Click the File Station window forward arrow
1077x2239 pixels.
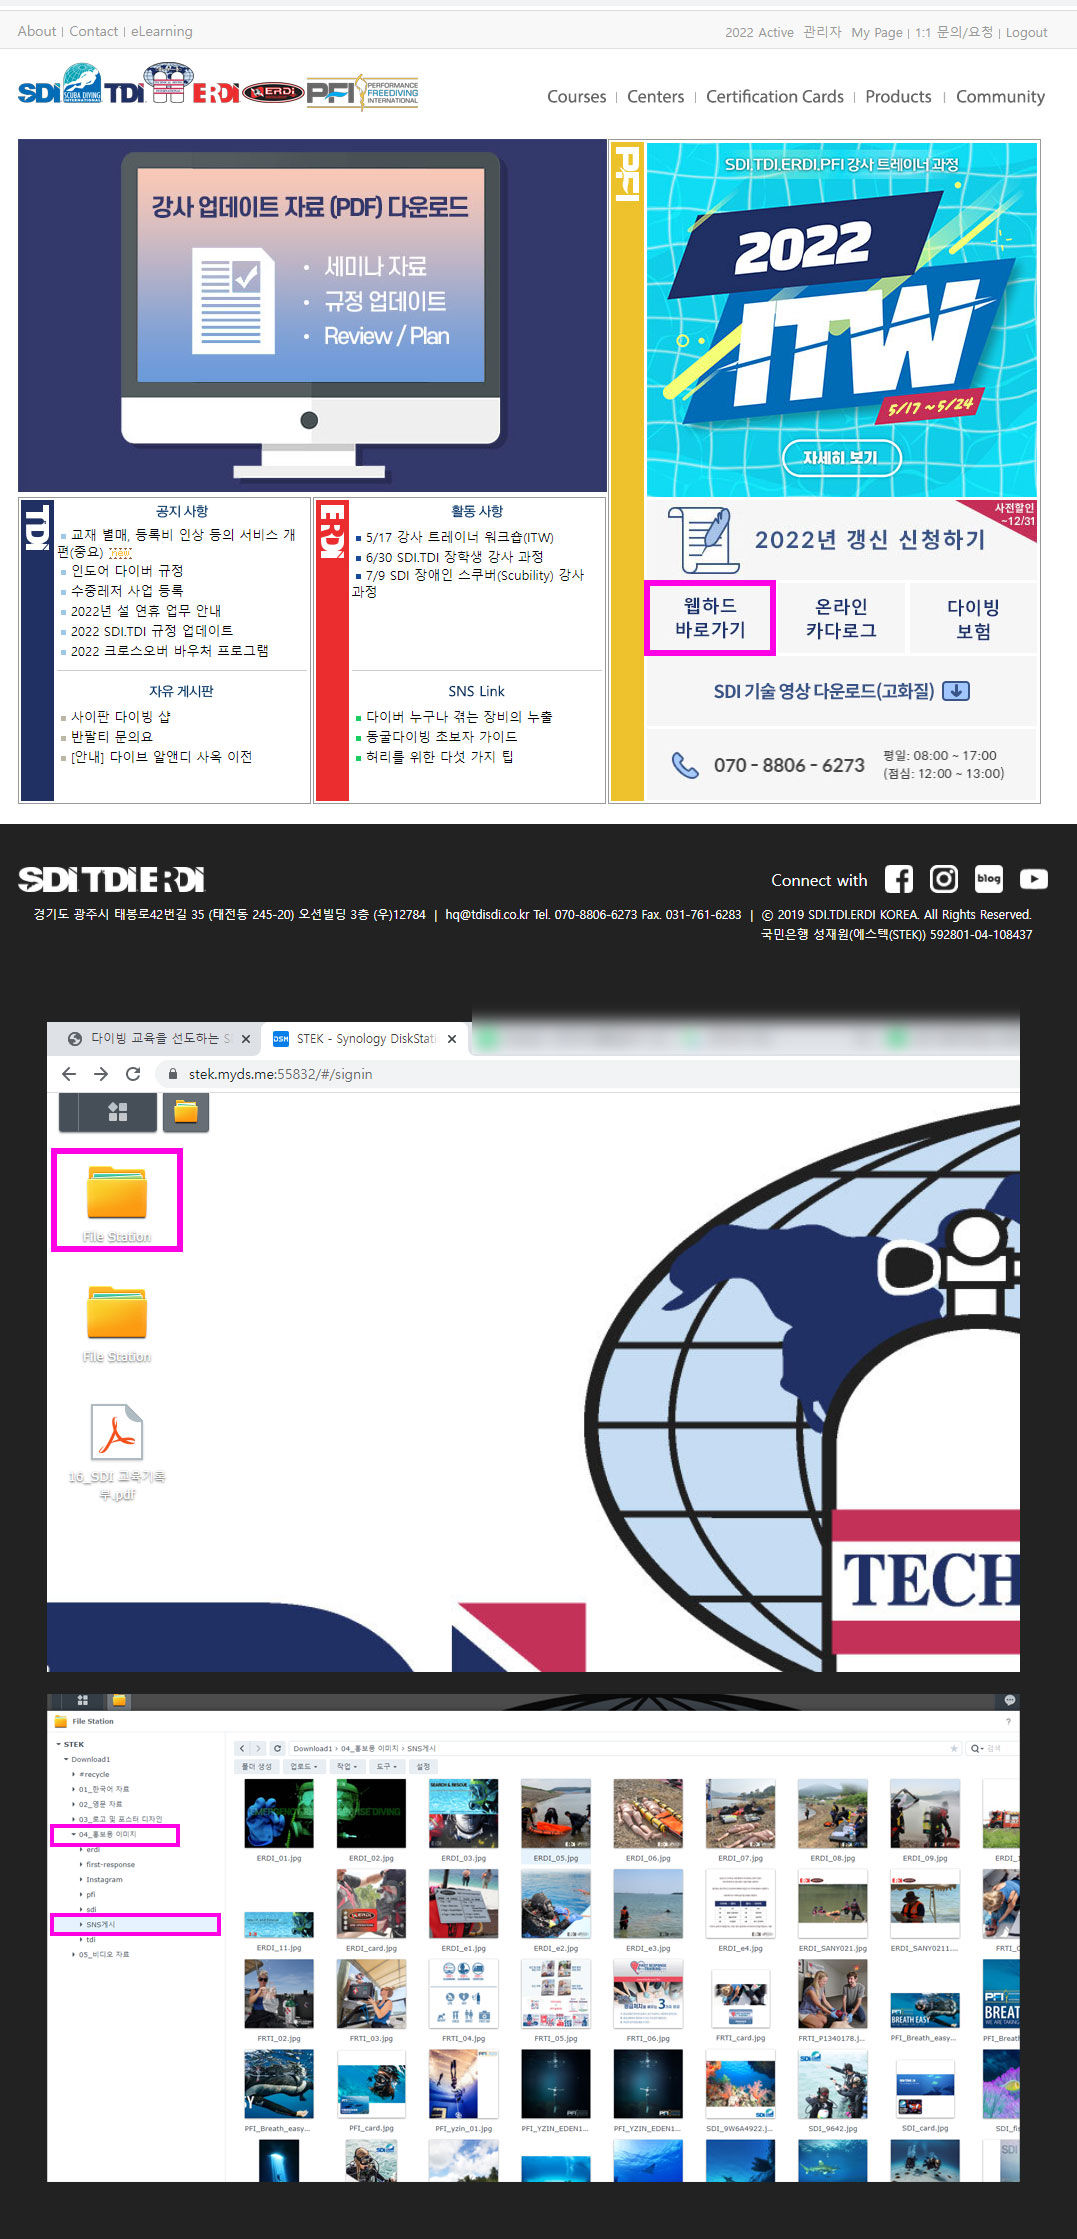[258, 1748]
